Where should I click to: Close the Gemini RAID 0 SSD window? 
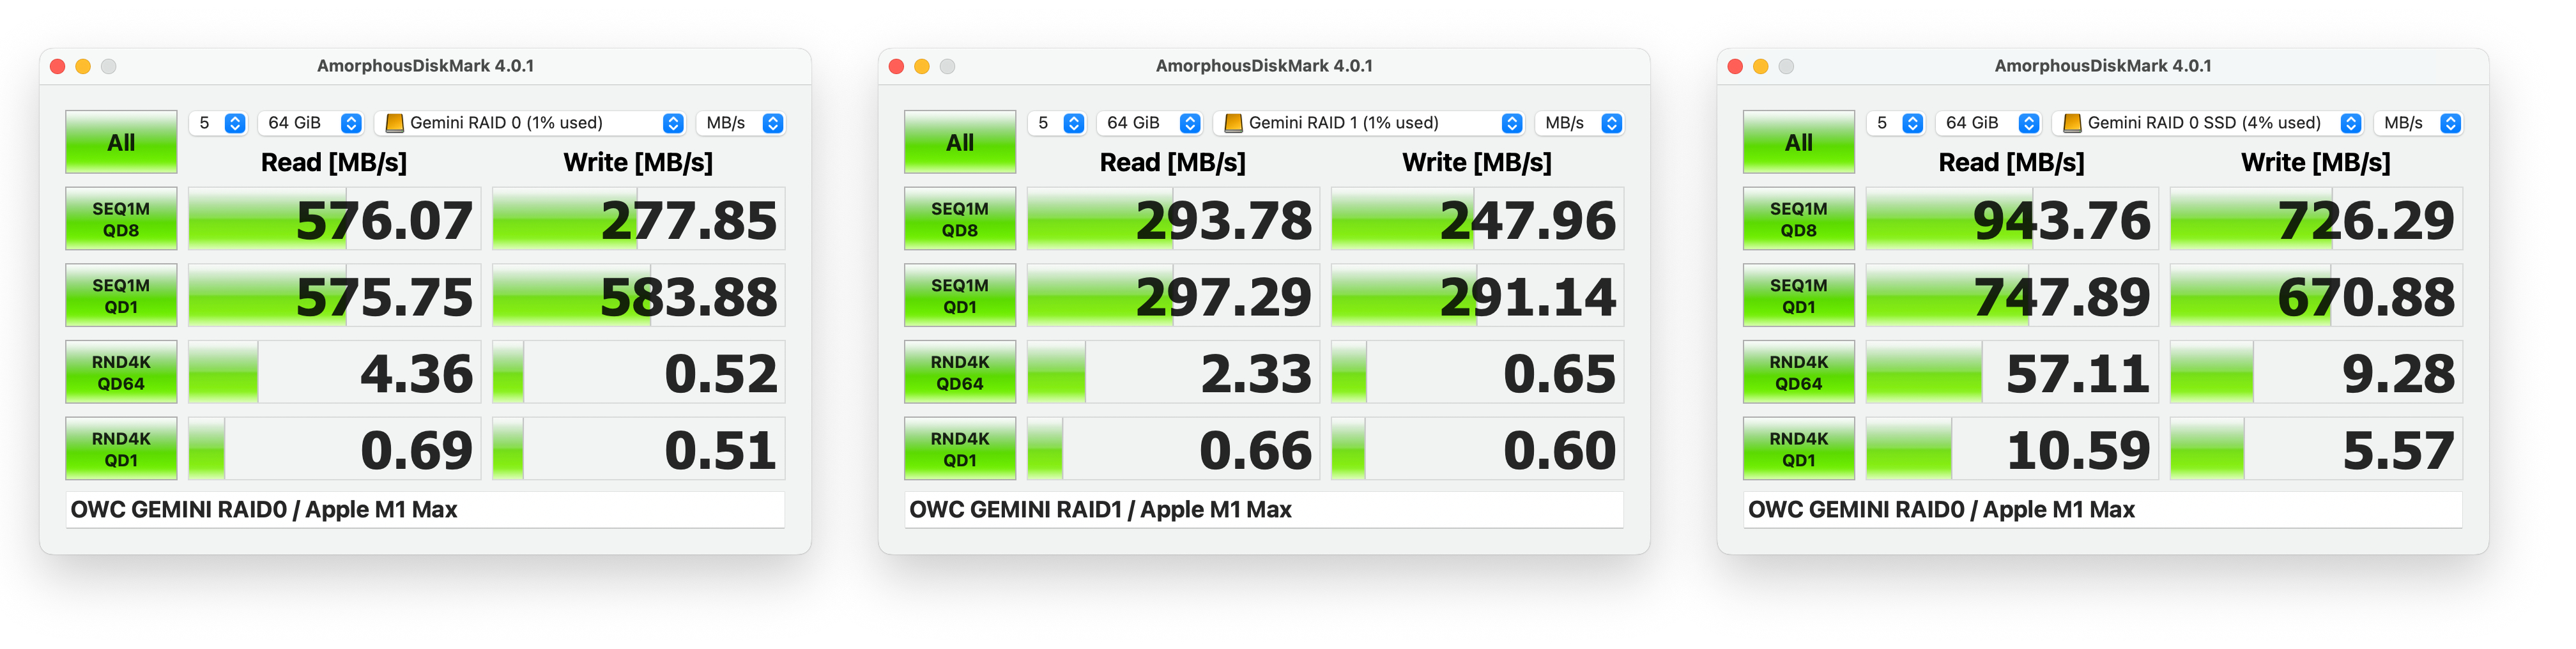1735,67
